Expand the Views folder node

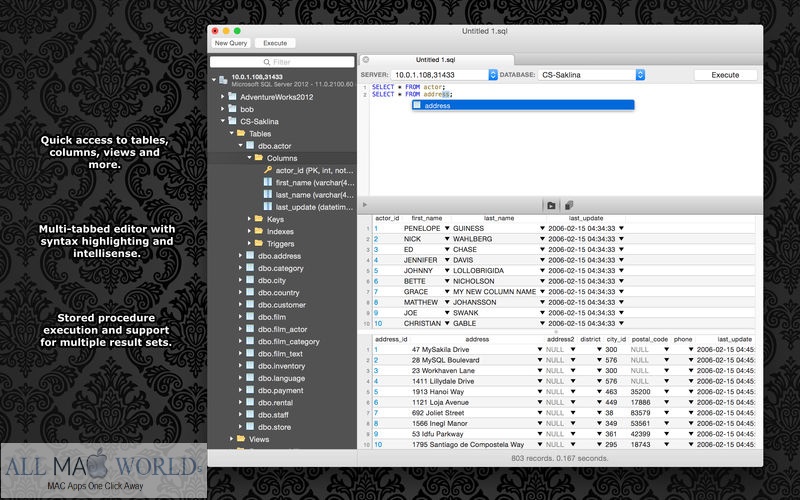(x=232, y=439)
